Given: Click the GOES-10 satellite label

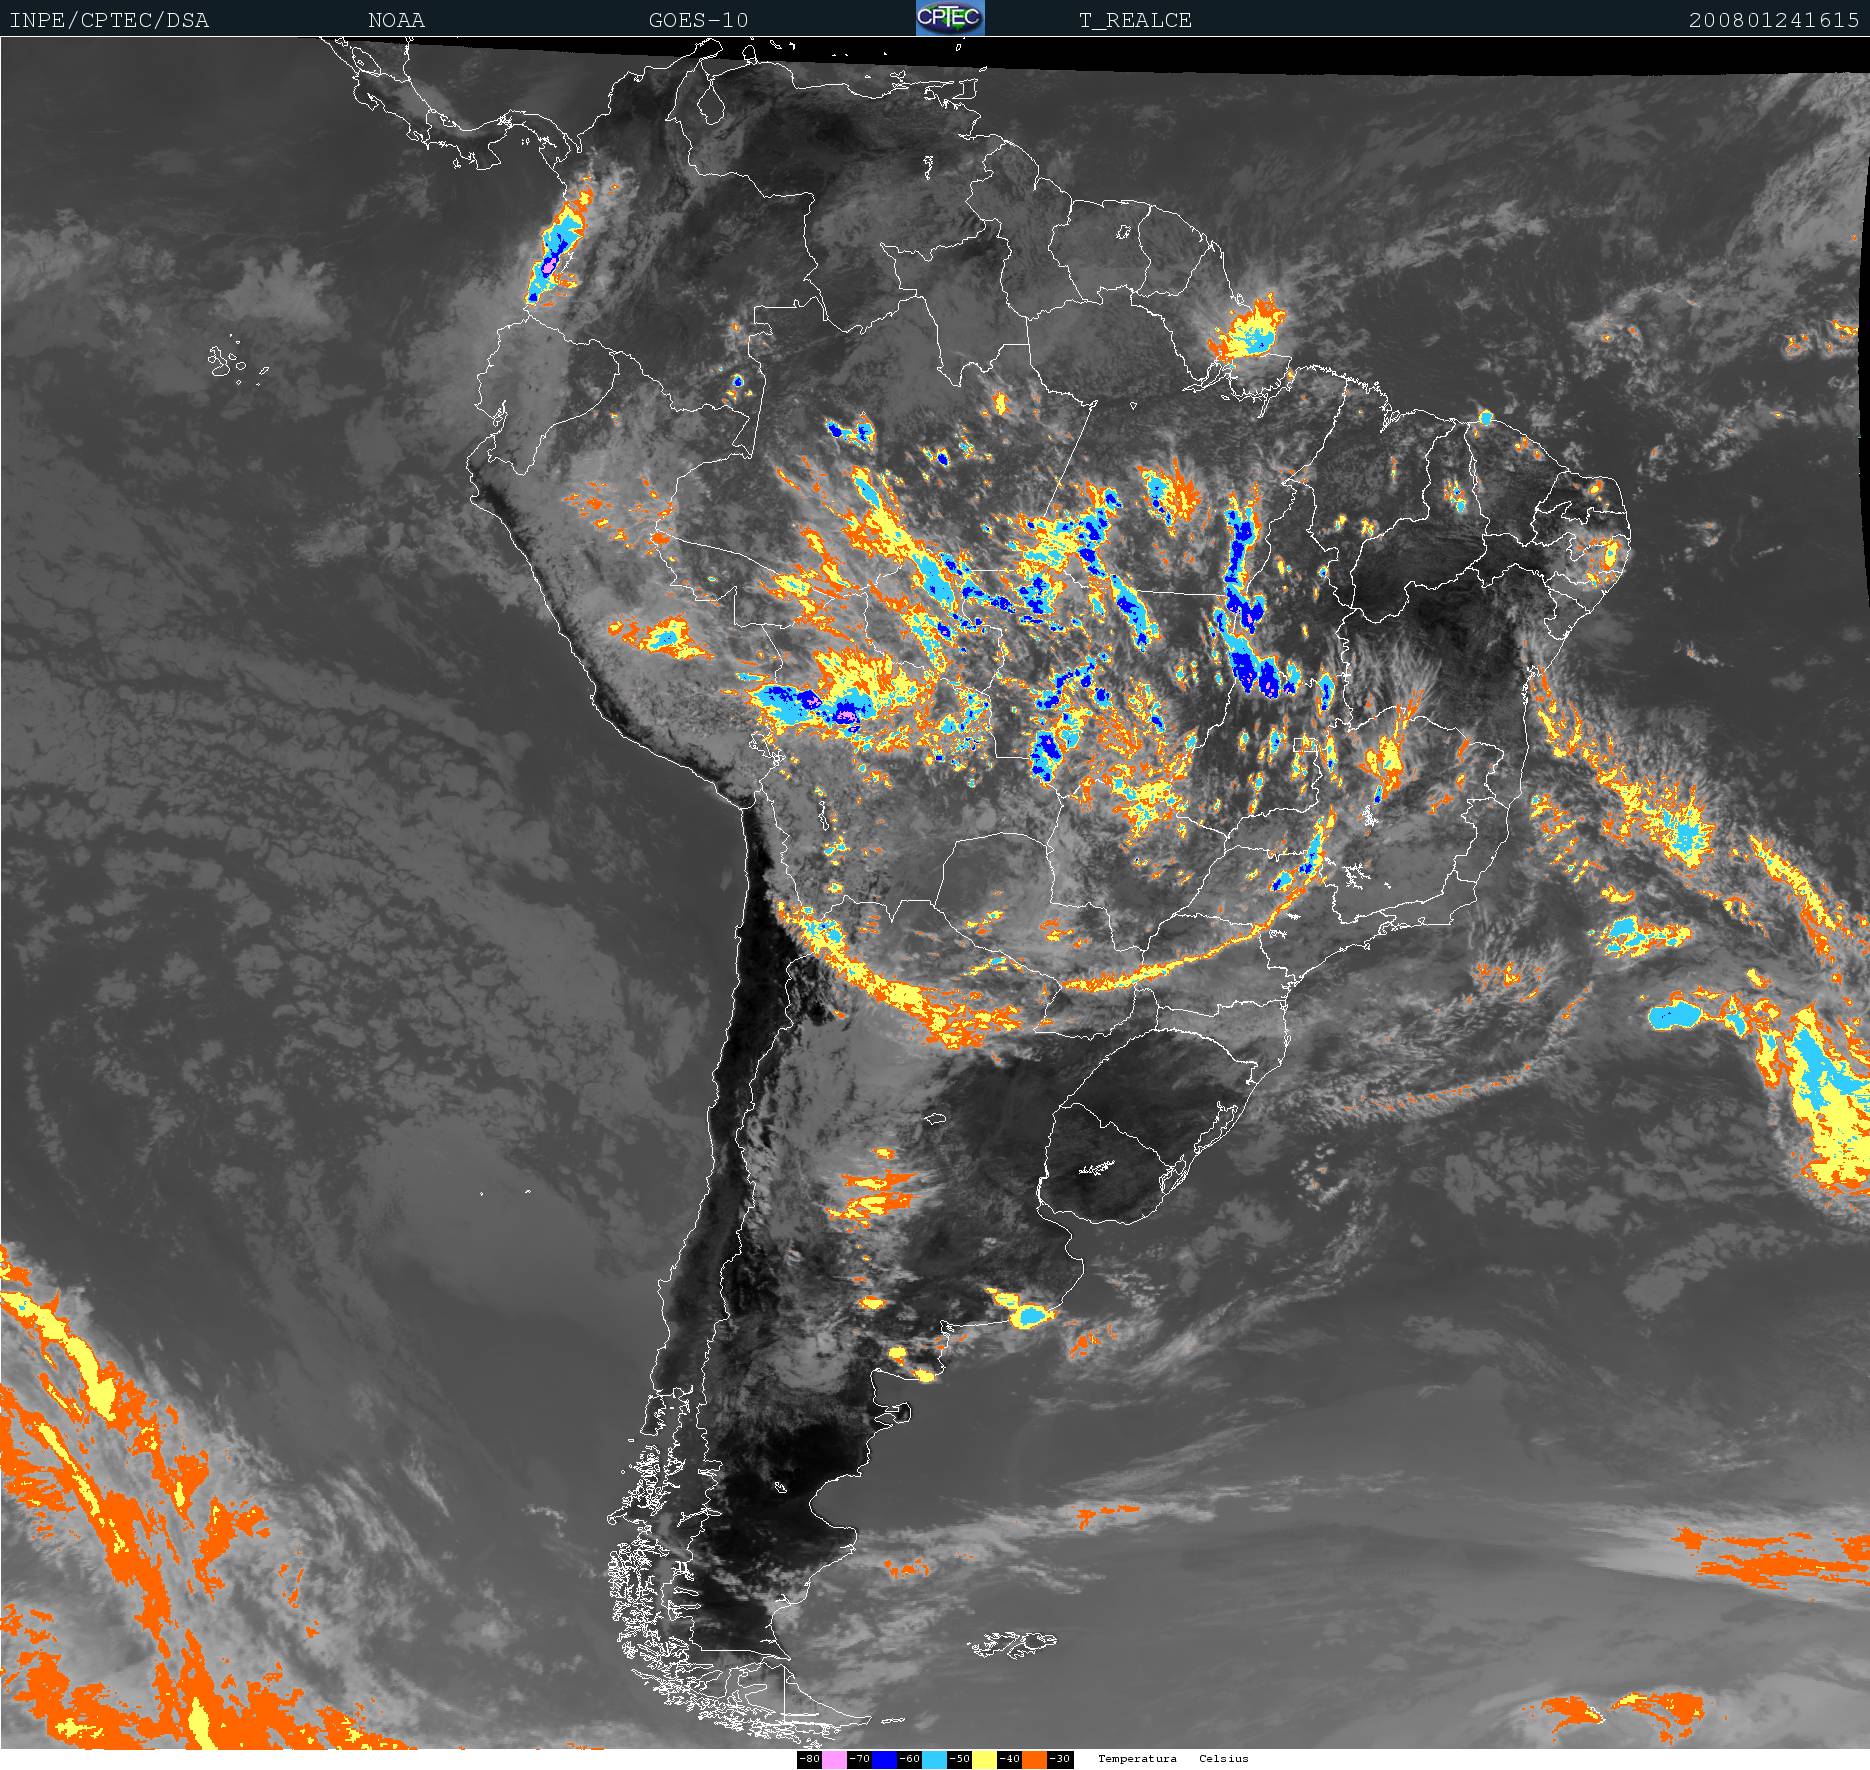Looking at the screenshot, I should [x=698, y=20].
